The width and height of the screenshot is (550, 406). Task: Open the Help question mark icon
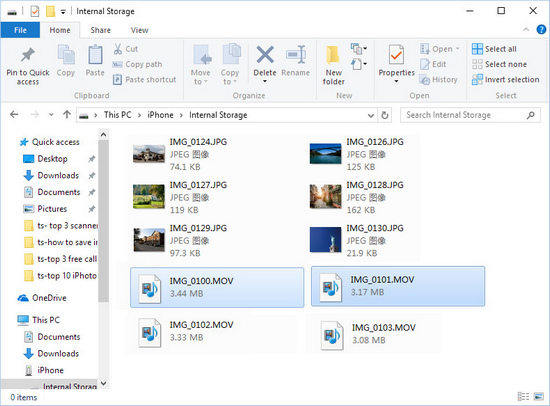[541, 30]
